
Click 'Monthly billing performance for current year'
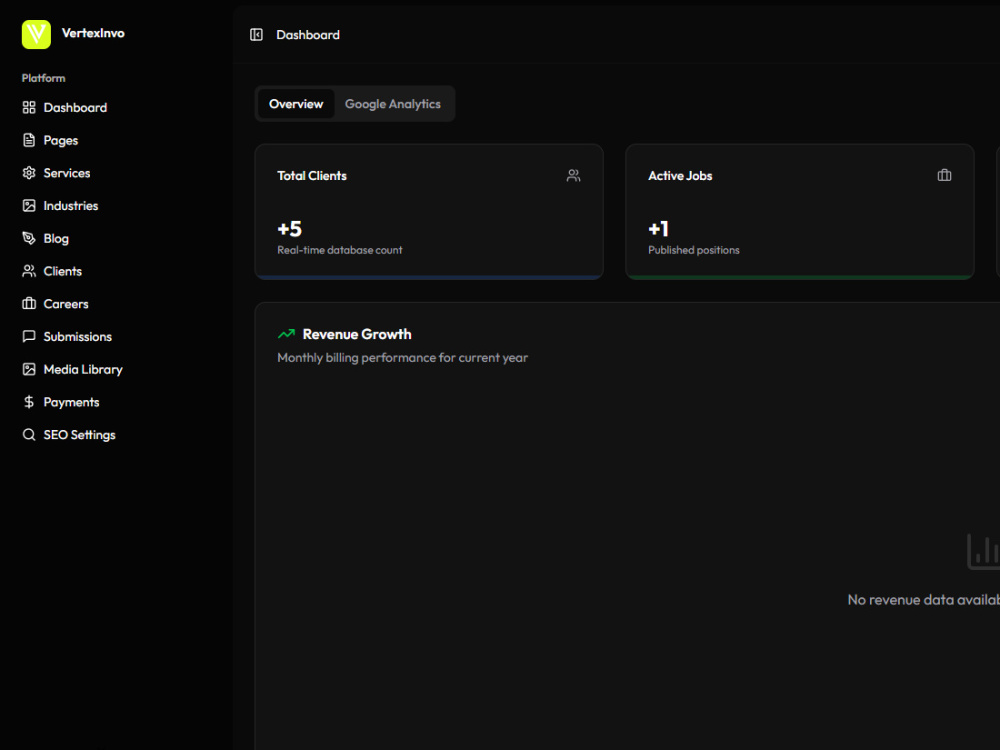(x=402, y=358)
